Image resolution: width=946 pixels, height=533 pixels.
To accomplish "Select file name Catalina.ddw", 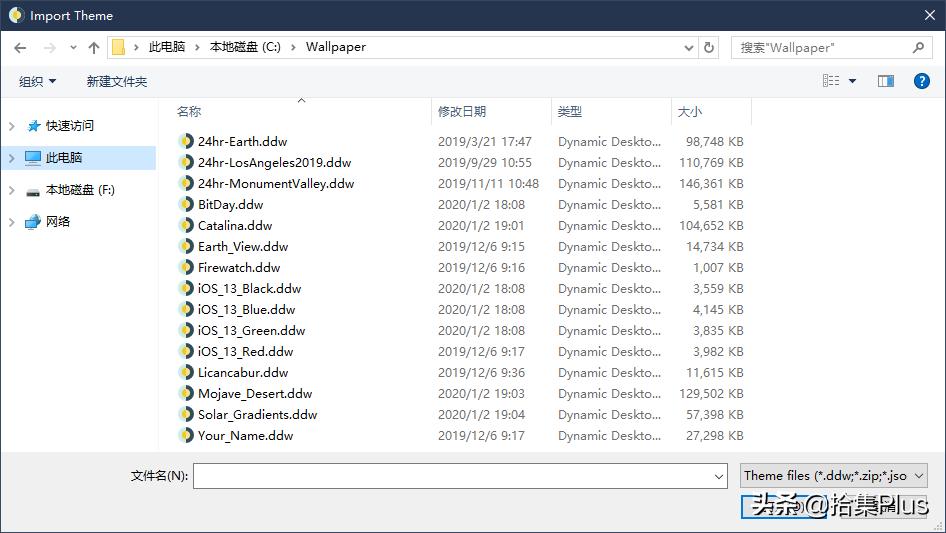I will point(235,225).
